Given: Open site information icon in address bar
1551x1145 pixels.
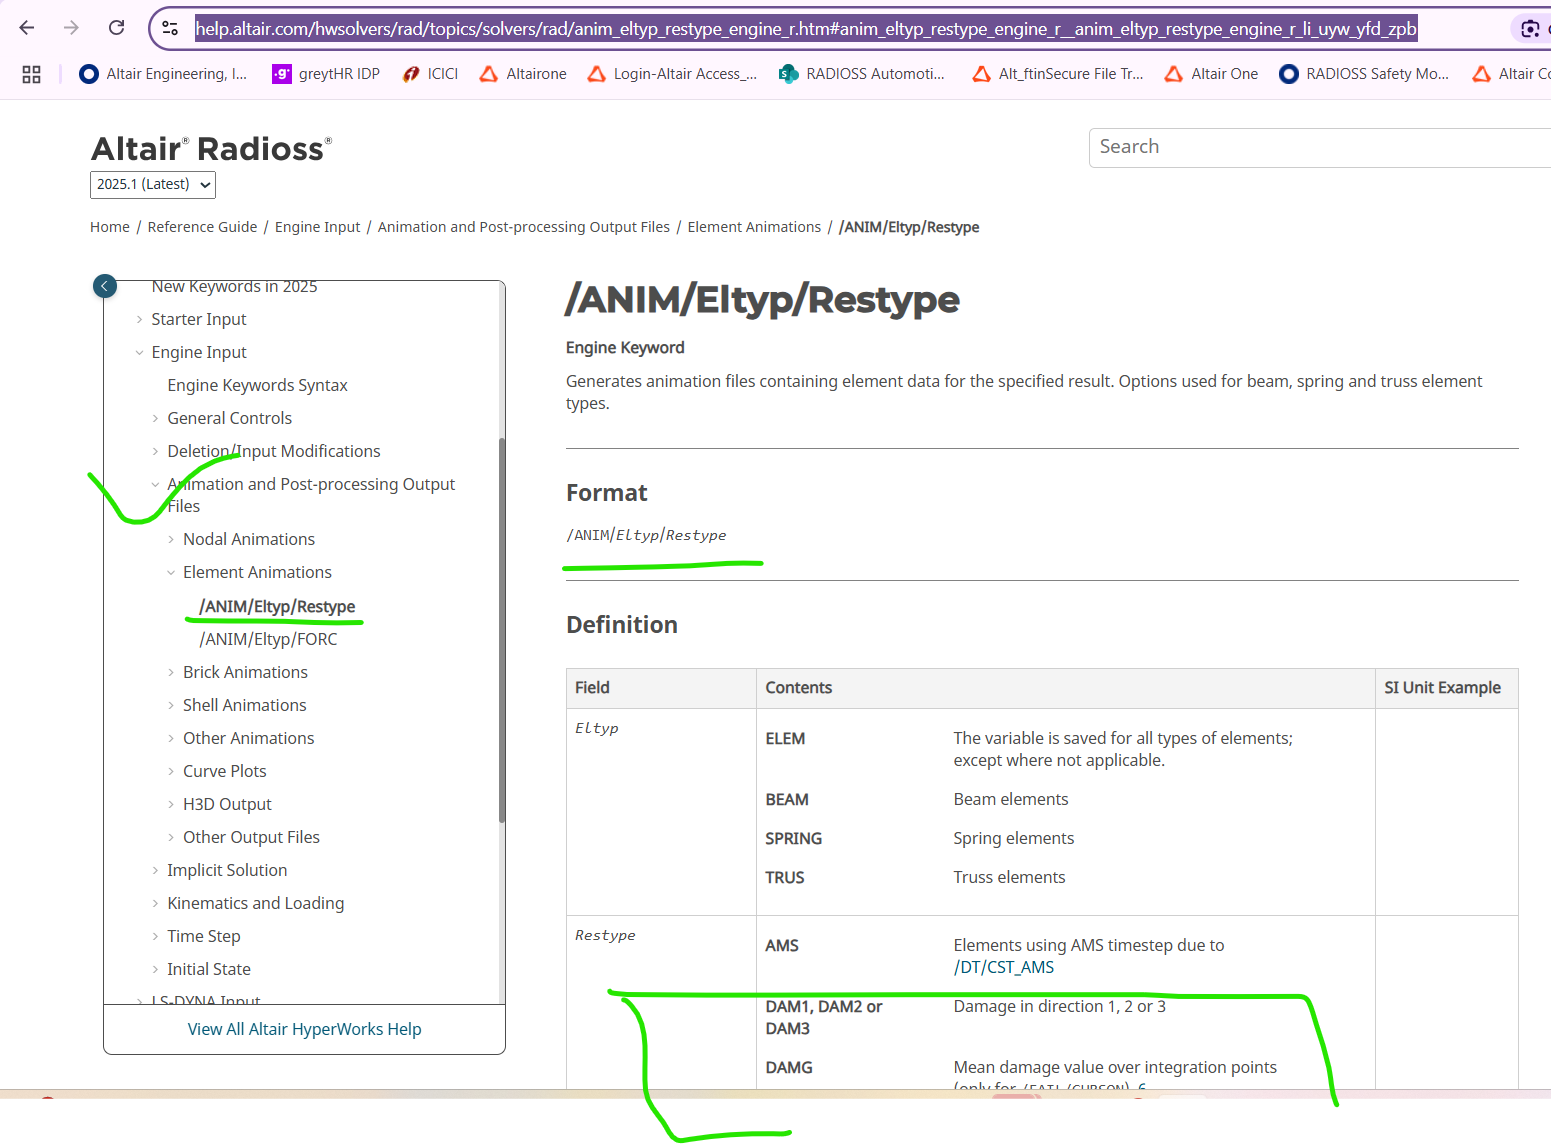Looking at the screenshot, I should click(x=171, y=28).
